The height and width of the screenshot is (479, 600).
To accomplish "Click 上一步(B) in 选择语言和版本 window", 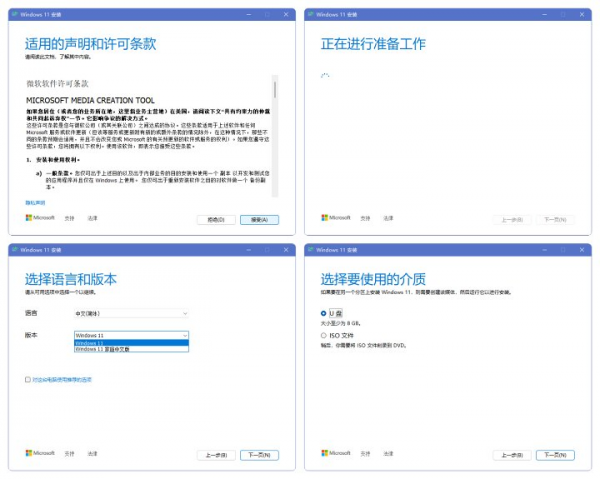I will click(x=216, y=455).
